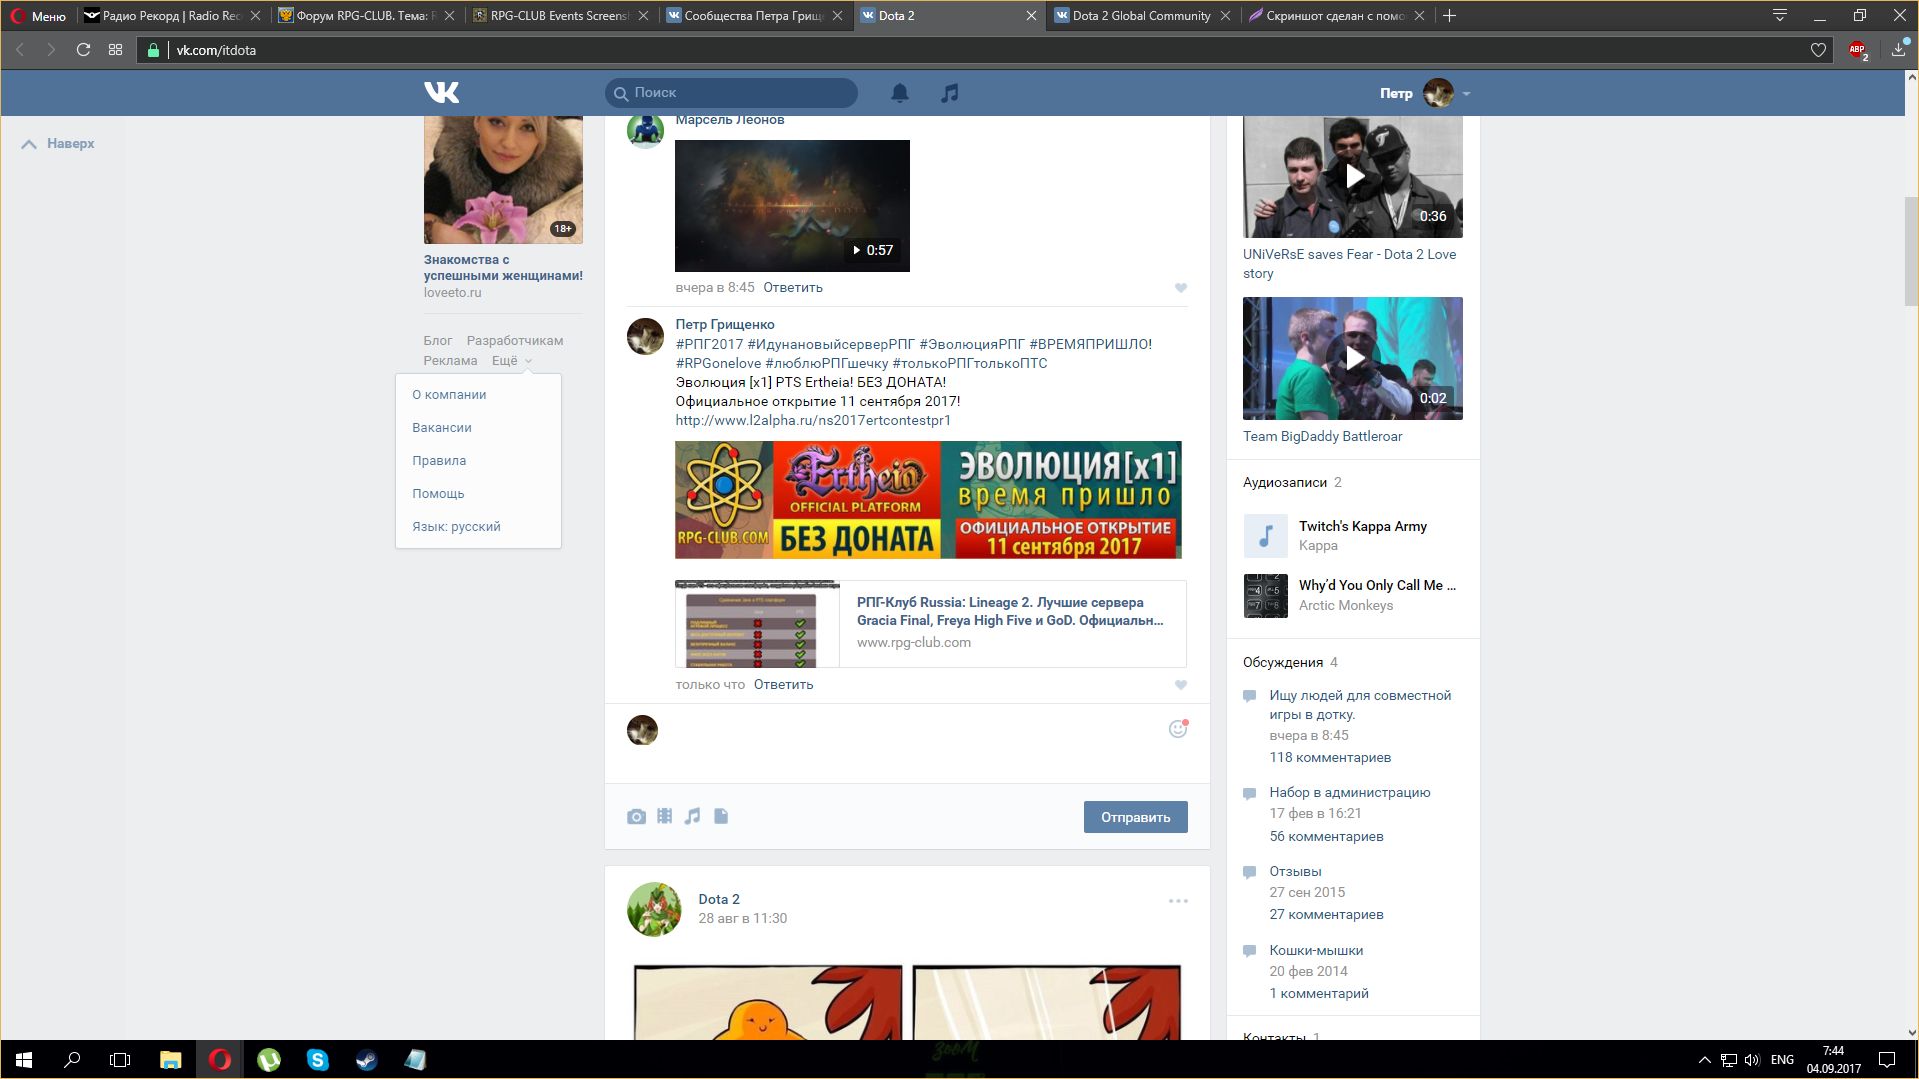
Task: Select О компании menu entry
Action: pyautogui.click(x=449, y=395)
